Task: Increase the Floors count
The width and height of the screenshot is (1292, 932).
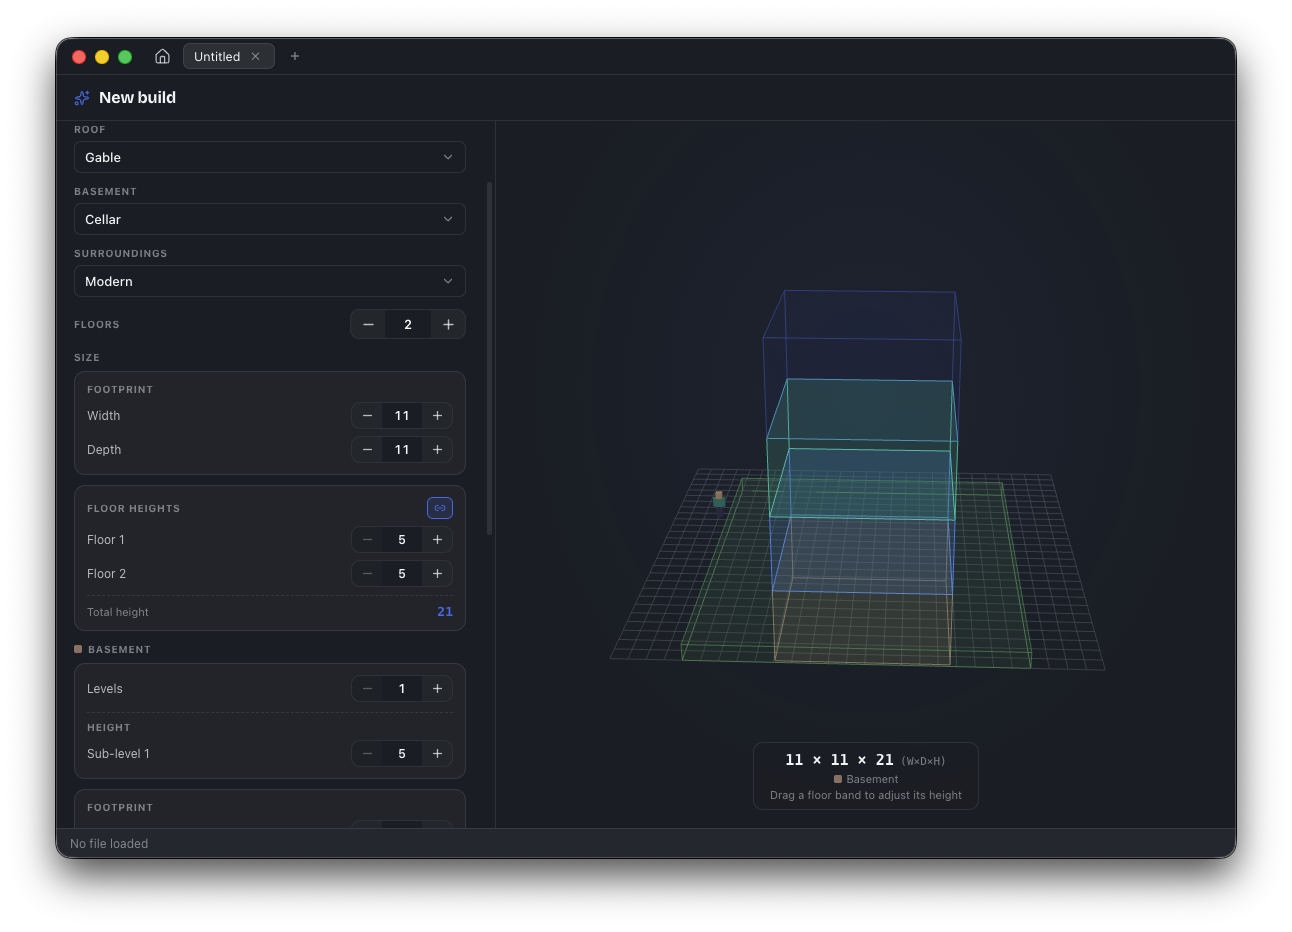Action: [448, 324]
